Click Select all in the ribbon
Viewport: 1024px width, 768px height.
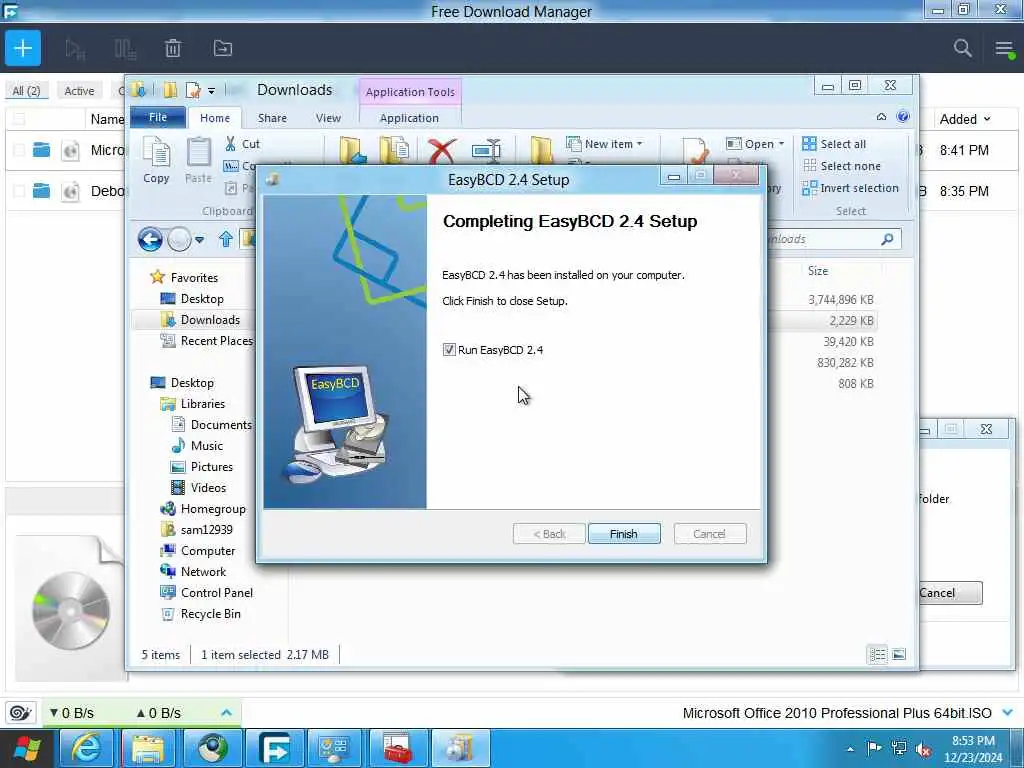coord(834,144)
